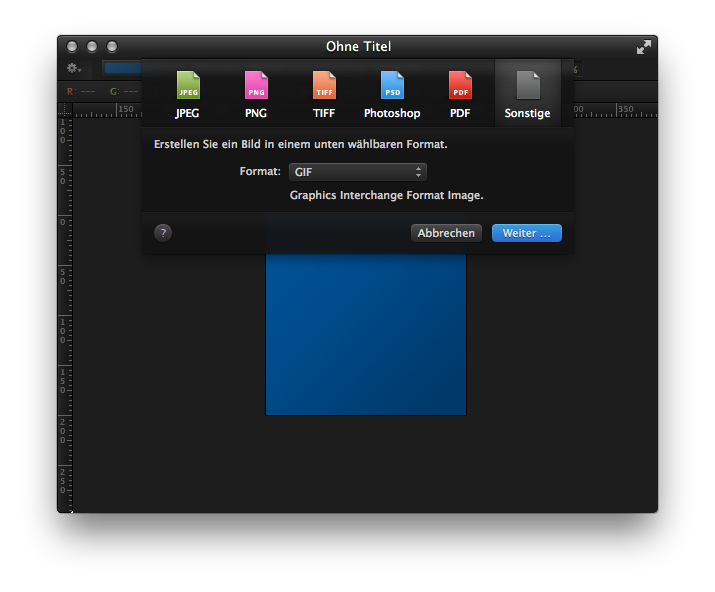The image size is (715, 592).
Task: Click the close window button
Action: tap(72, 47)
